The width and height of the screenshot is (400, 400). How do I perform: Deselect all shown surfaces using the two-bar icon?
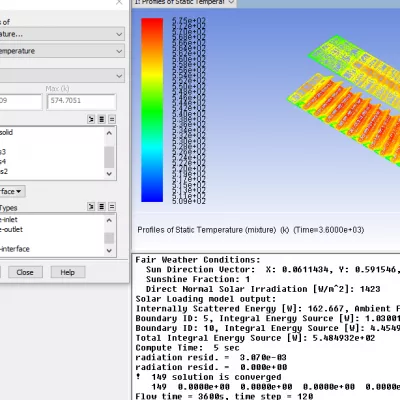tap(112, 119)
